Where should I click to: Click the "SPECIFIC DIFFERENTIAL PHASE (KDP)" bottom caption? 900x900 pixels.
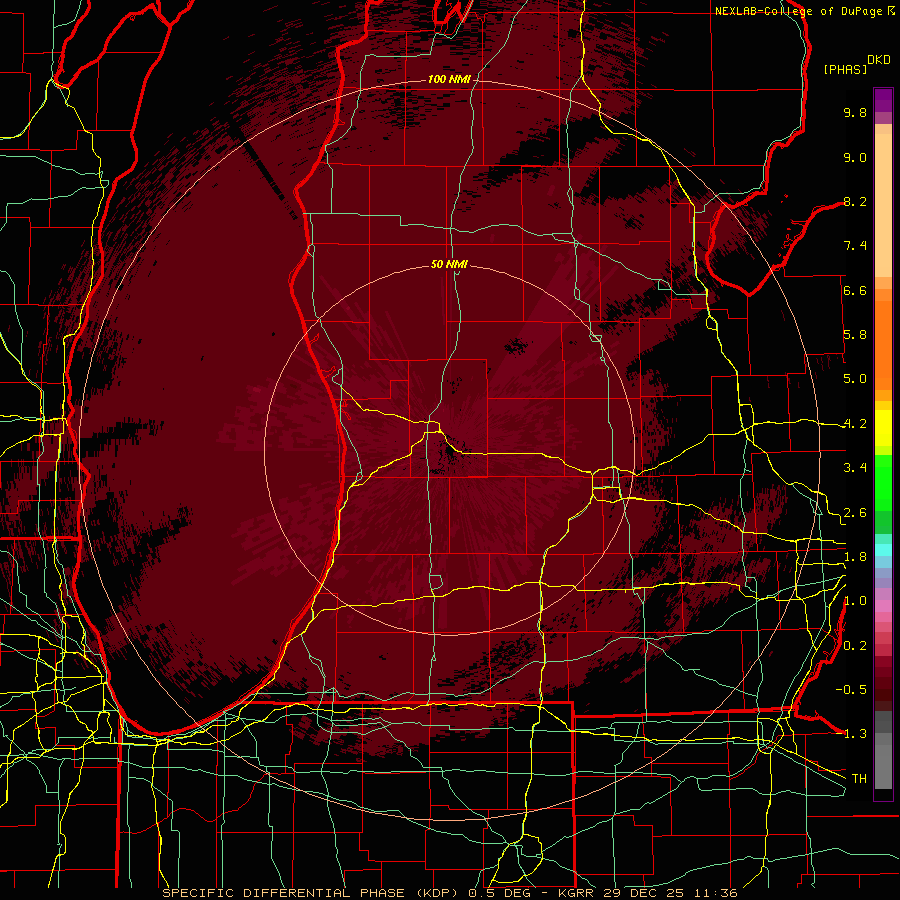click(312, 893)
